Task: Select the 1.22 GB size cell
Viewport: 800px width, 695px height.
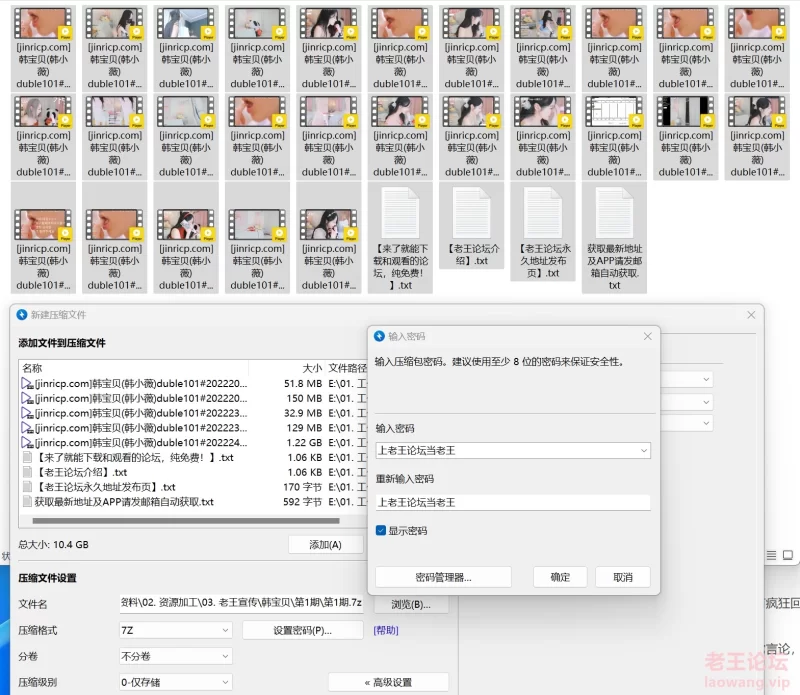Action: pyautogui.click(x=304, y=443)
